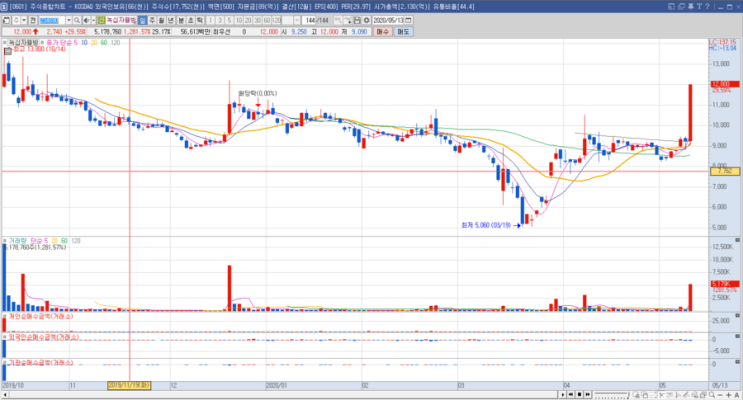Click the speaker sound icon in the toolbar
The width and height of the screenshot is (743, 400).
(86, 20)
